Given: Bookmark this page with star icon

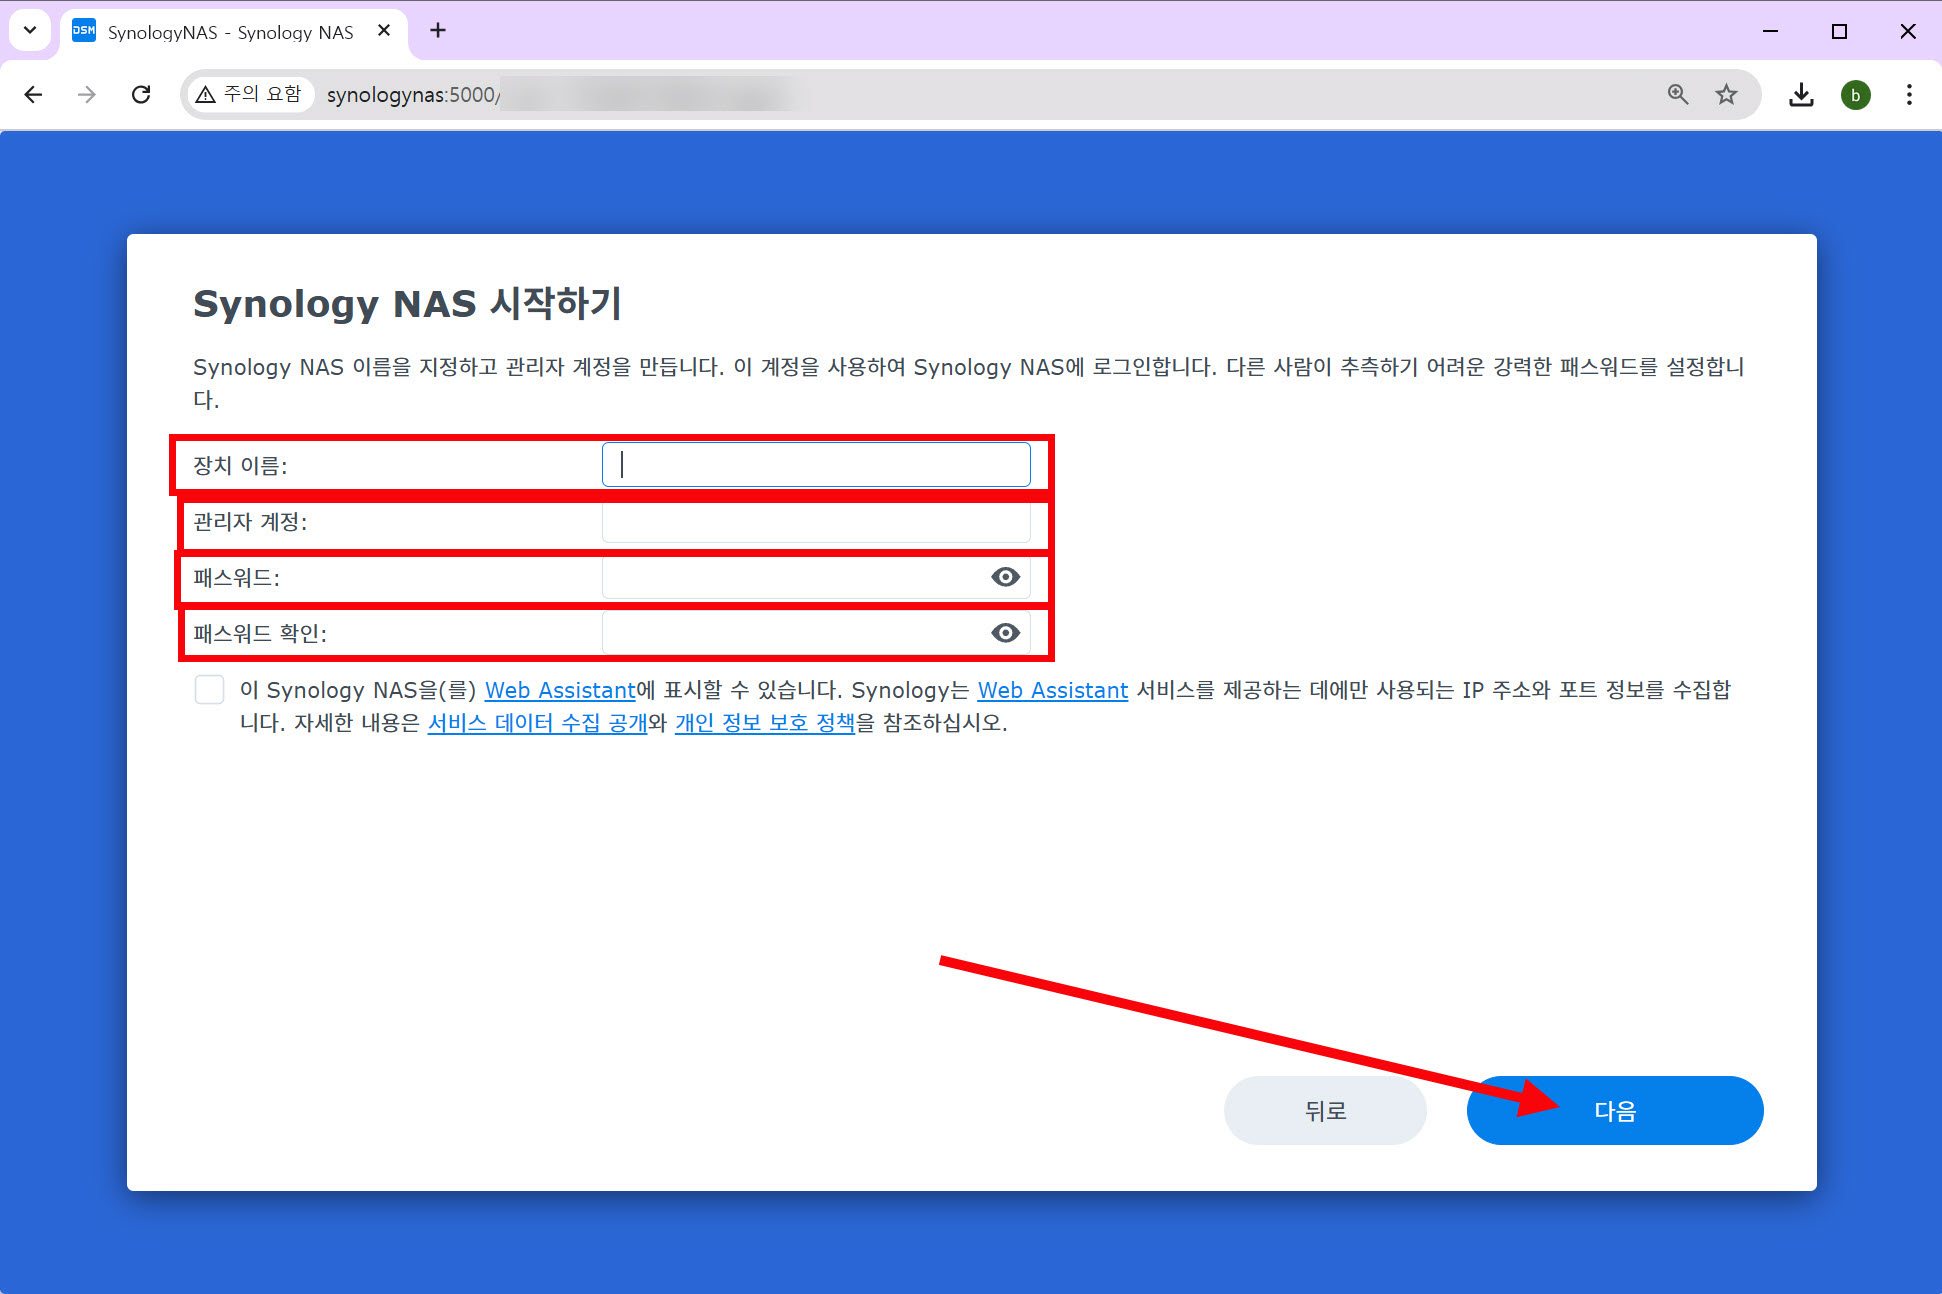Looking at the screenshot, I should pos(1726,95).
